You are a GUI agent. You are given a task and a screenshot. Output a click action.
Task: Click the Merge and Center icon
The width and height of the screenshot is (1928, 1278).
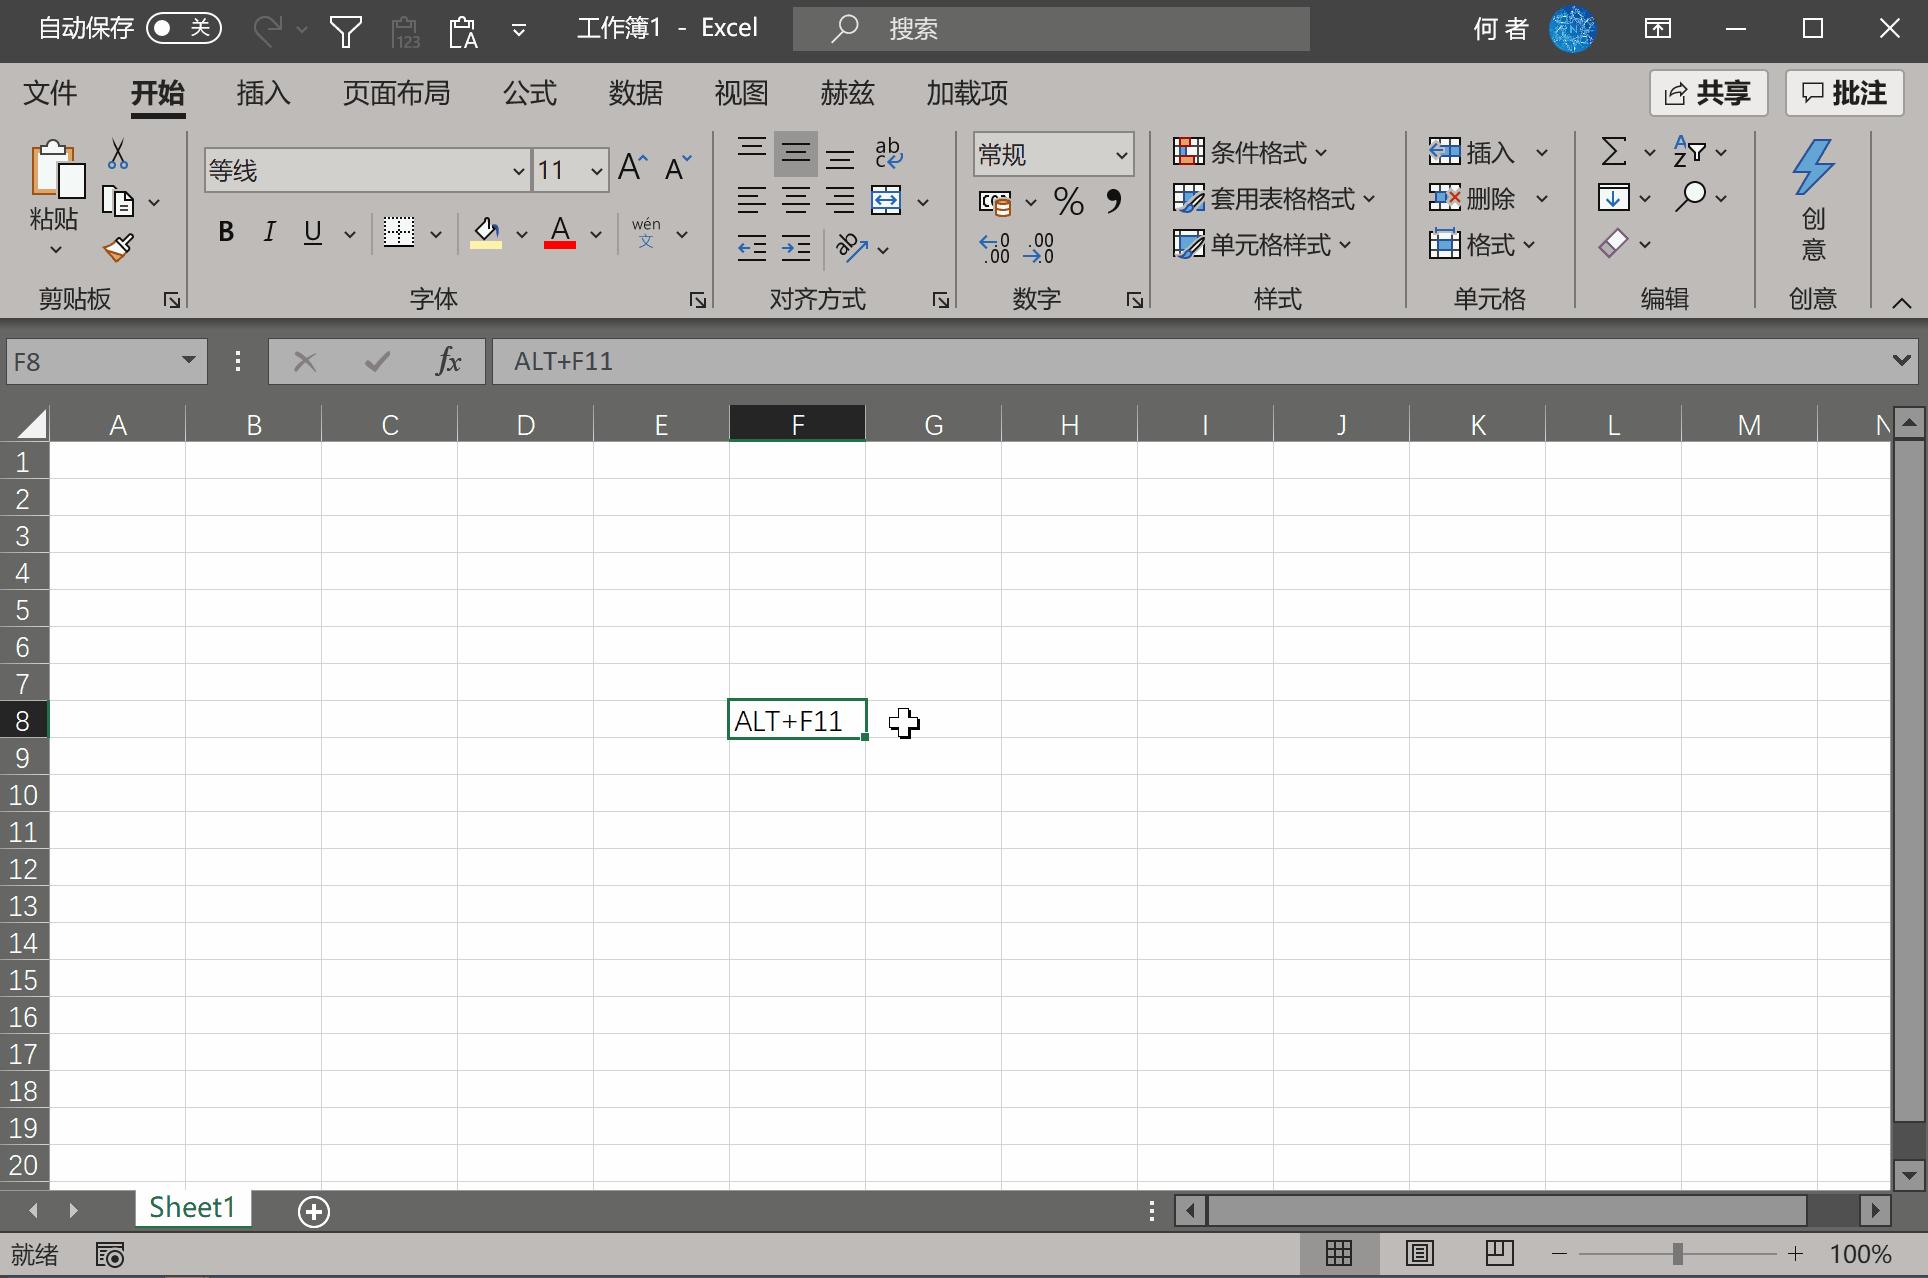[886, 200]
